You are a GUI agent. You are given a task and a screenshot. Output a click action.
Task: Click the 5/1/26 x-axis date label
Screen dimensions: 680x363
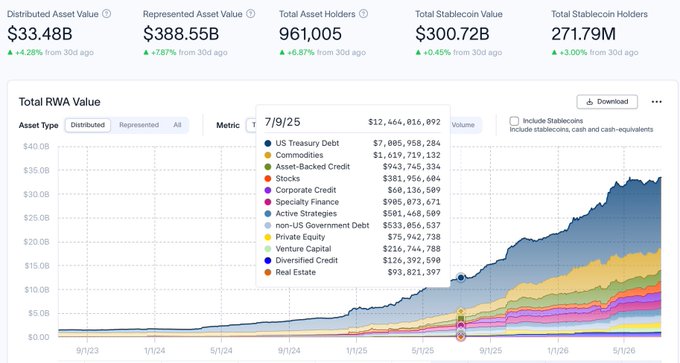624,350
